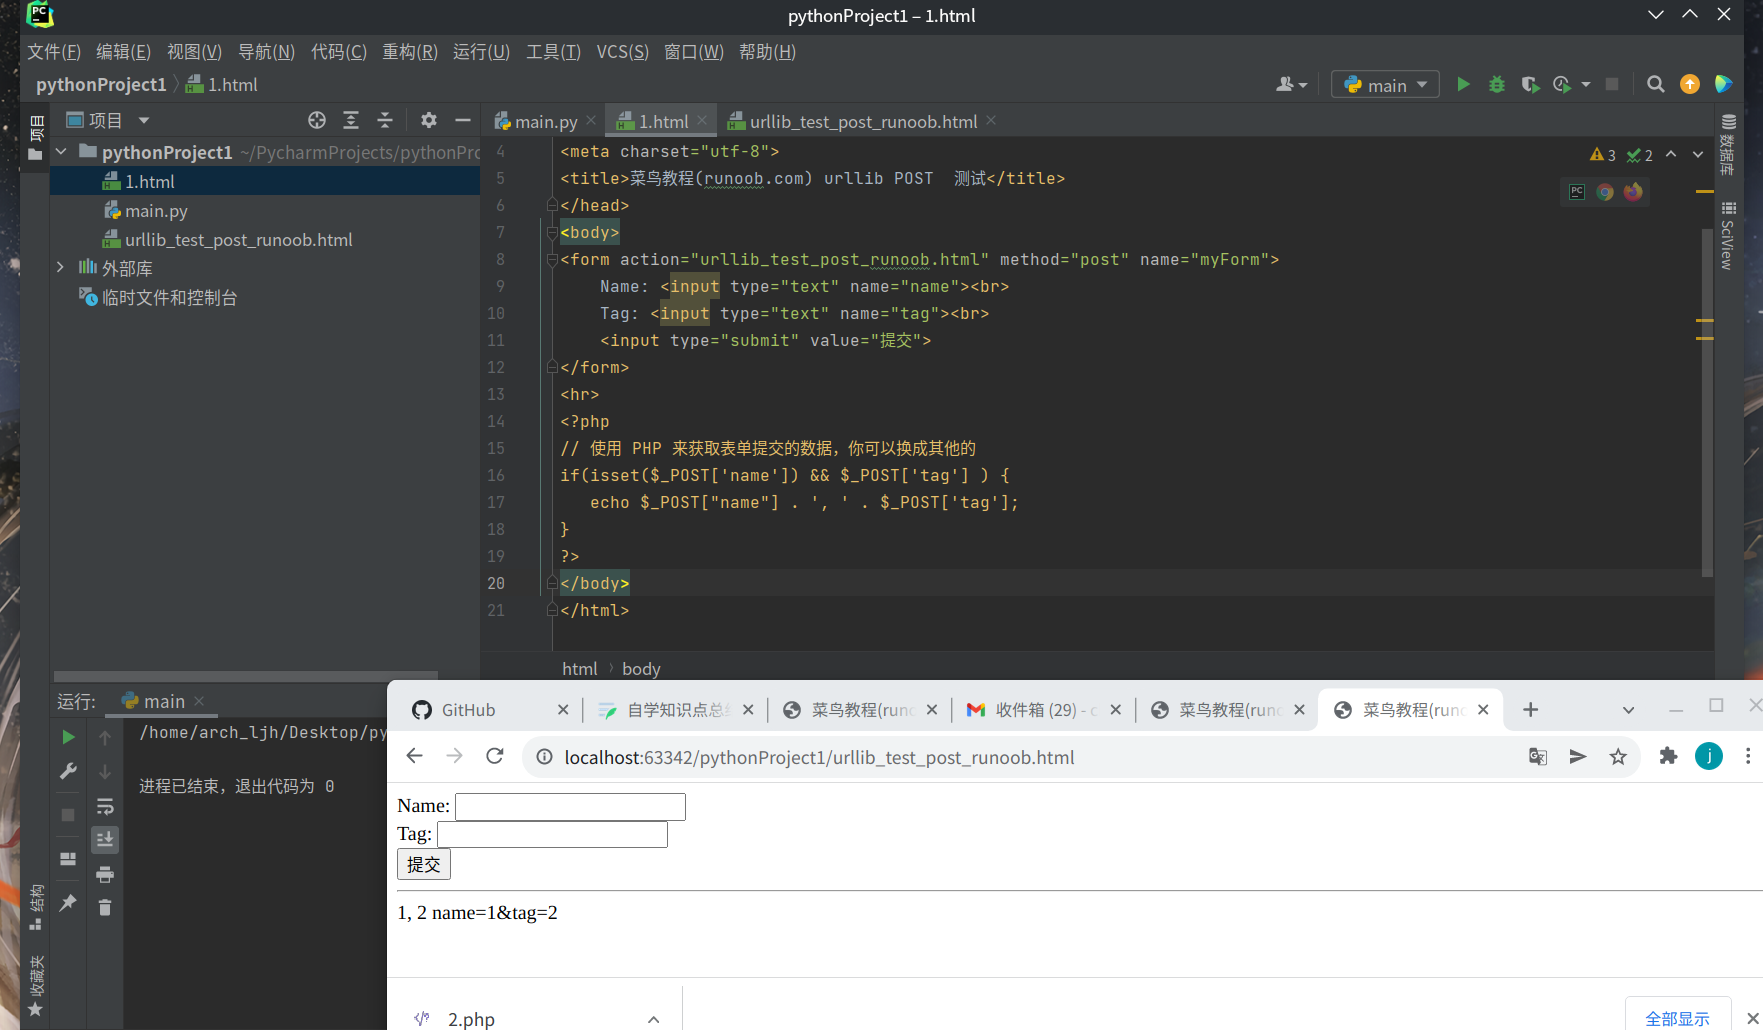Run the main configuration with green play icon
Screen dimensions: 1763x1030
1463,85
